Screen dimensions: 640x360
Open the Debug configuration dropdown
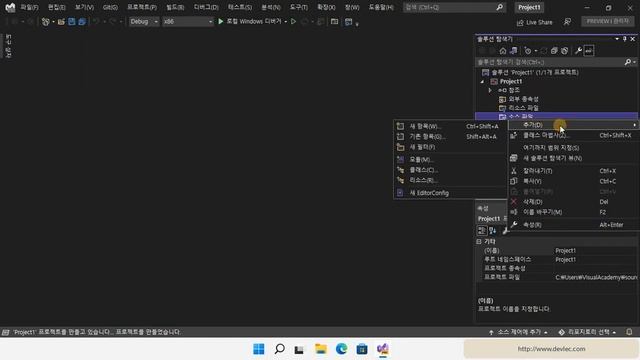tap(144, 22)
